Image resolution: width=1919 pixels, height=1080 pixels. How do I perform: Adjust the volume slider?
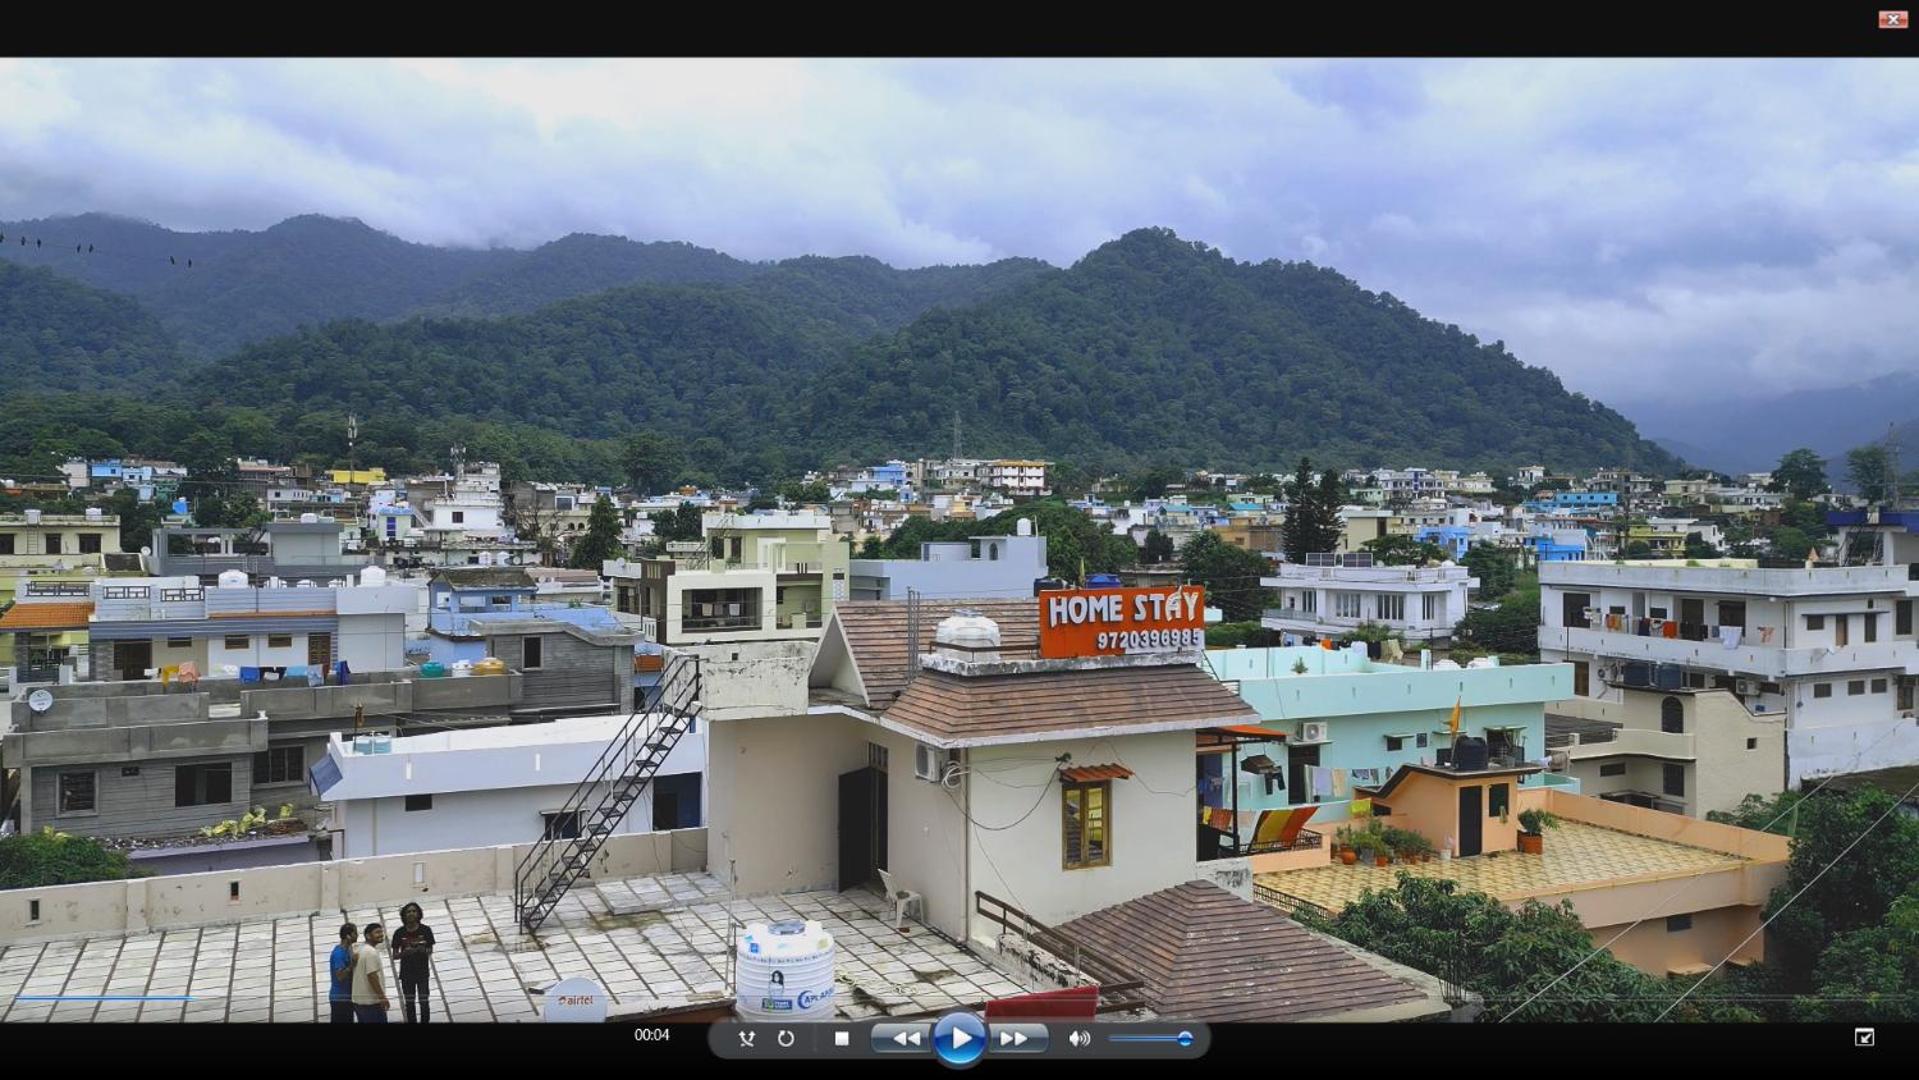[x=1150, y=1039]
